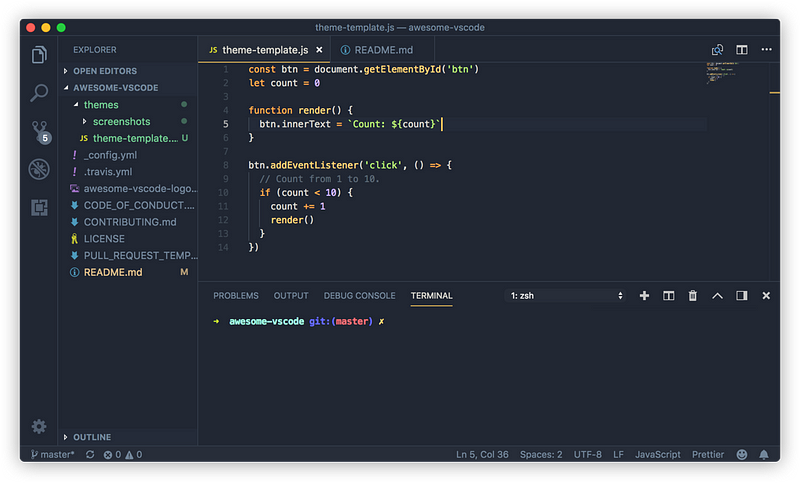Click the Manage gear icon
This screenshot has height=483, width=800.
pos(39,426)
